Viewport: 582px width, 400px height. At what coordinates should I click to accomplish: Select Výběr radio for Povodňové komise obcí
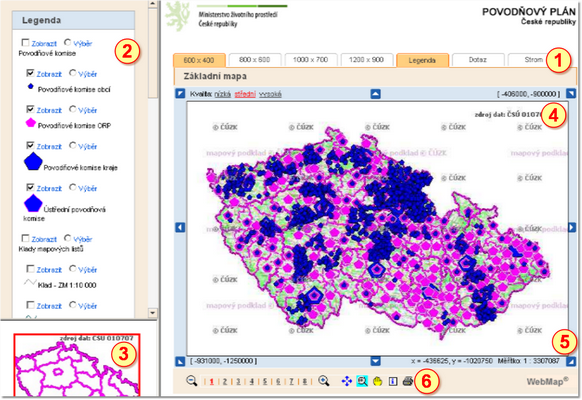coord(73,73)
